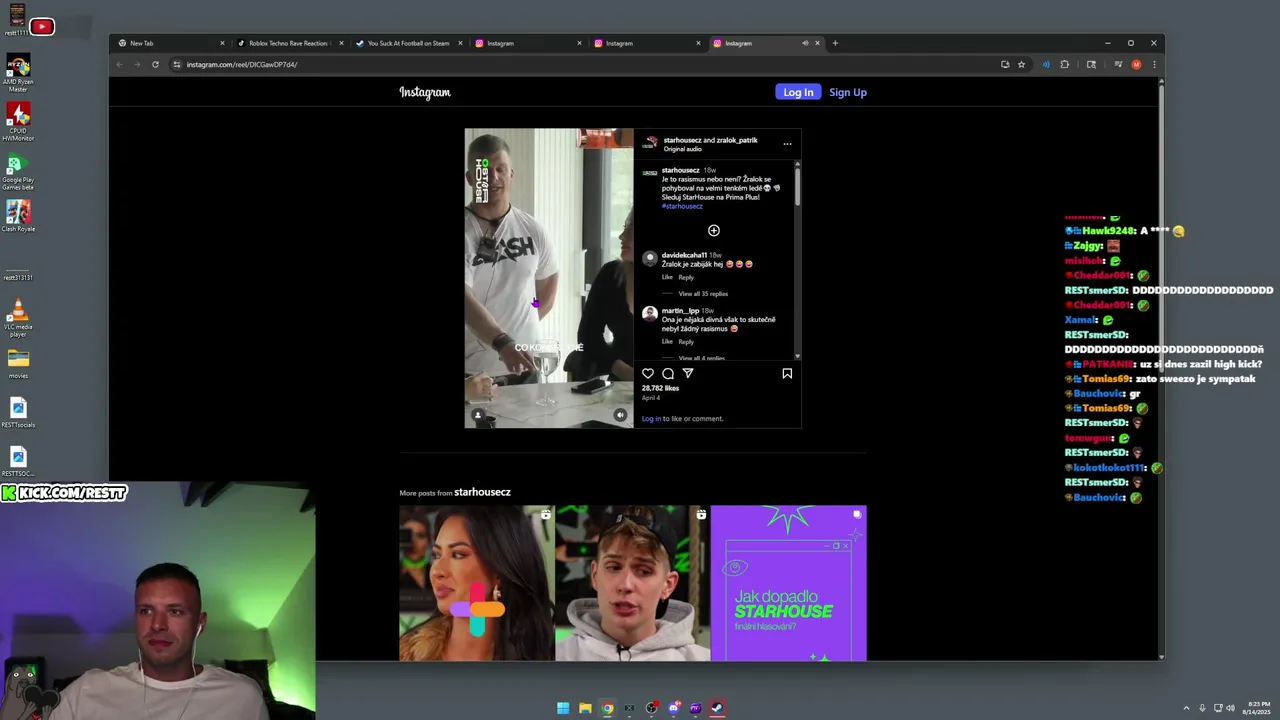Open the taskbar clock and date

pyautogui.click(x=1257, y=708)
